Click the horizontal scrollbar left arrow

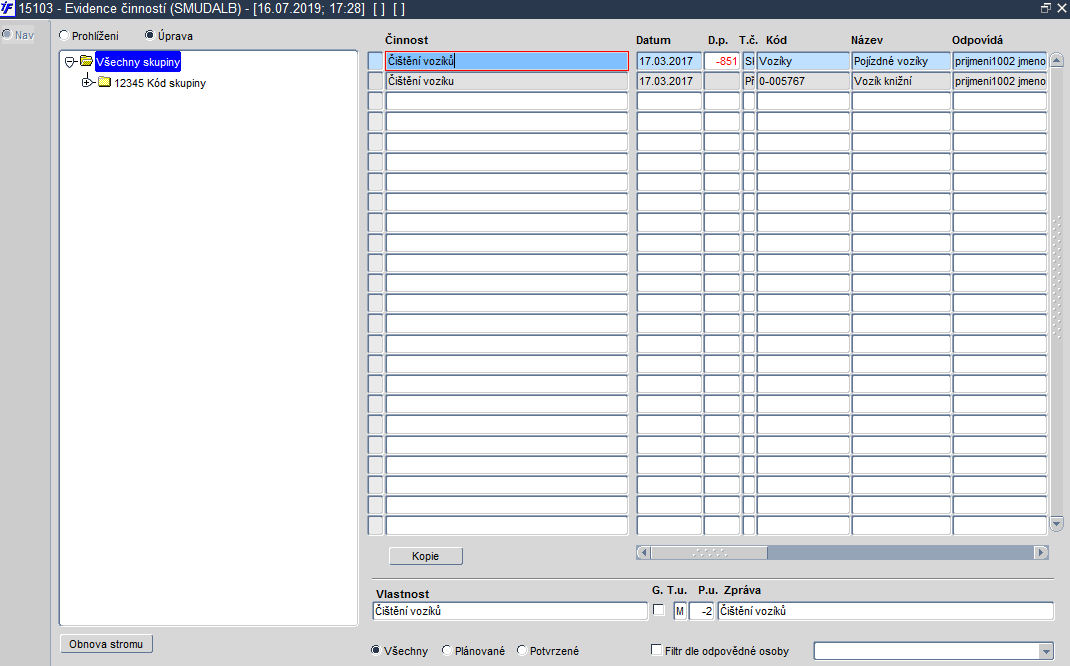643,553
